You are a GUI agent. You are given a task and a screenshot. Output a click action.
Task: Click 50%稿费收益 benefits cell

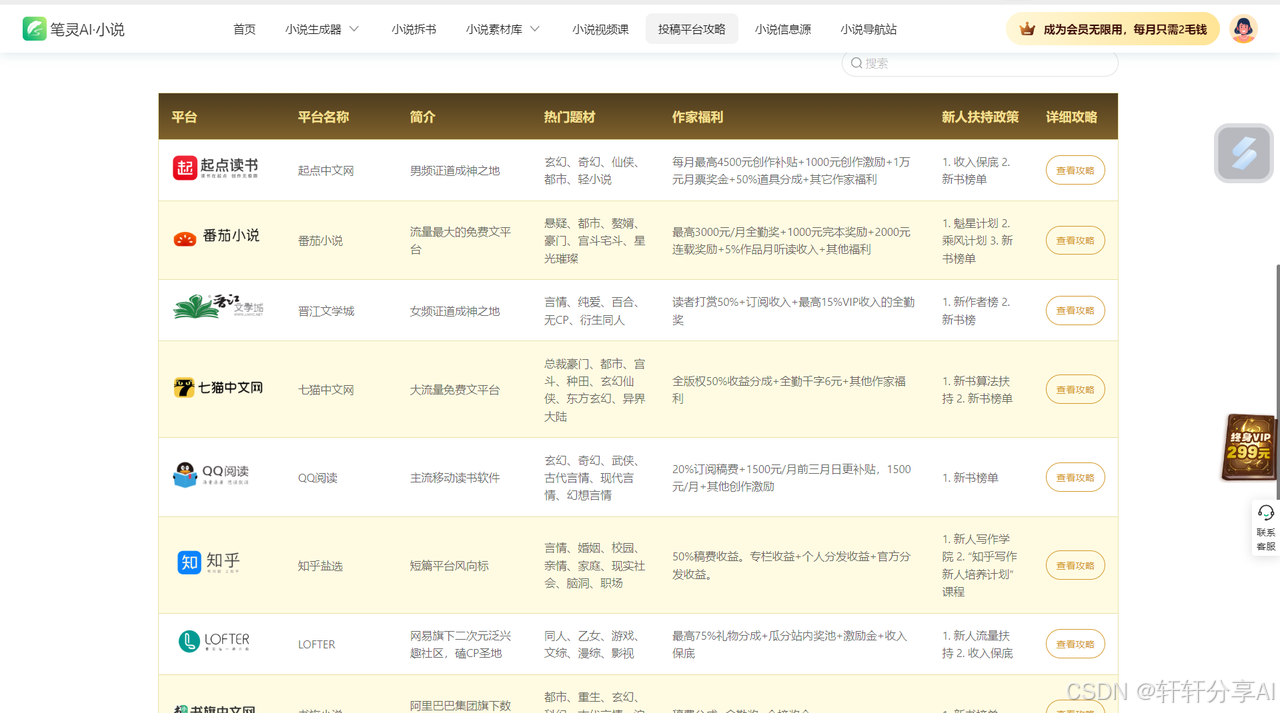coord(791,565)
